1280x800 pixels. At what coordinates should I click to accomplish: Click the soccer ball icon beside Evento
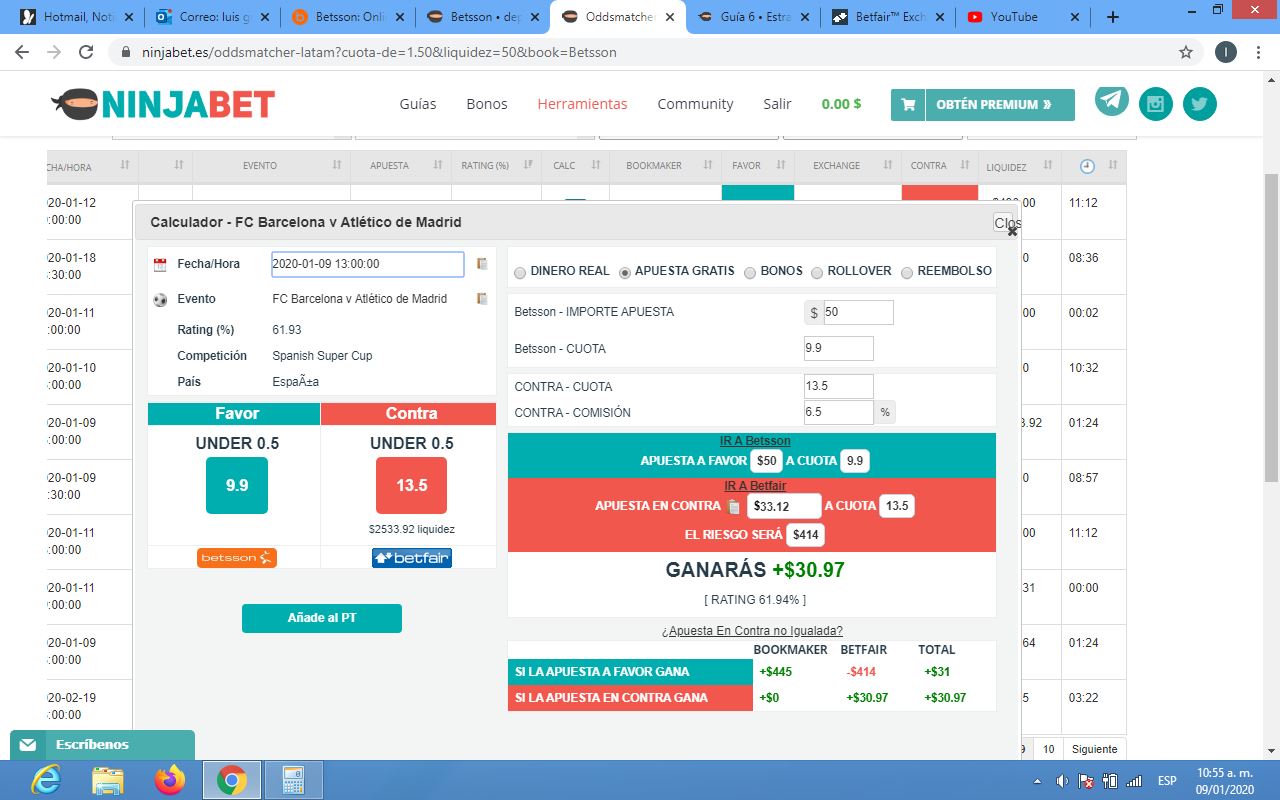point(160,299)
